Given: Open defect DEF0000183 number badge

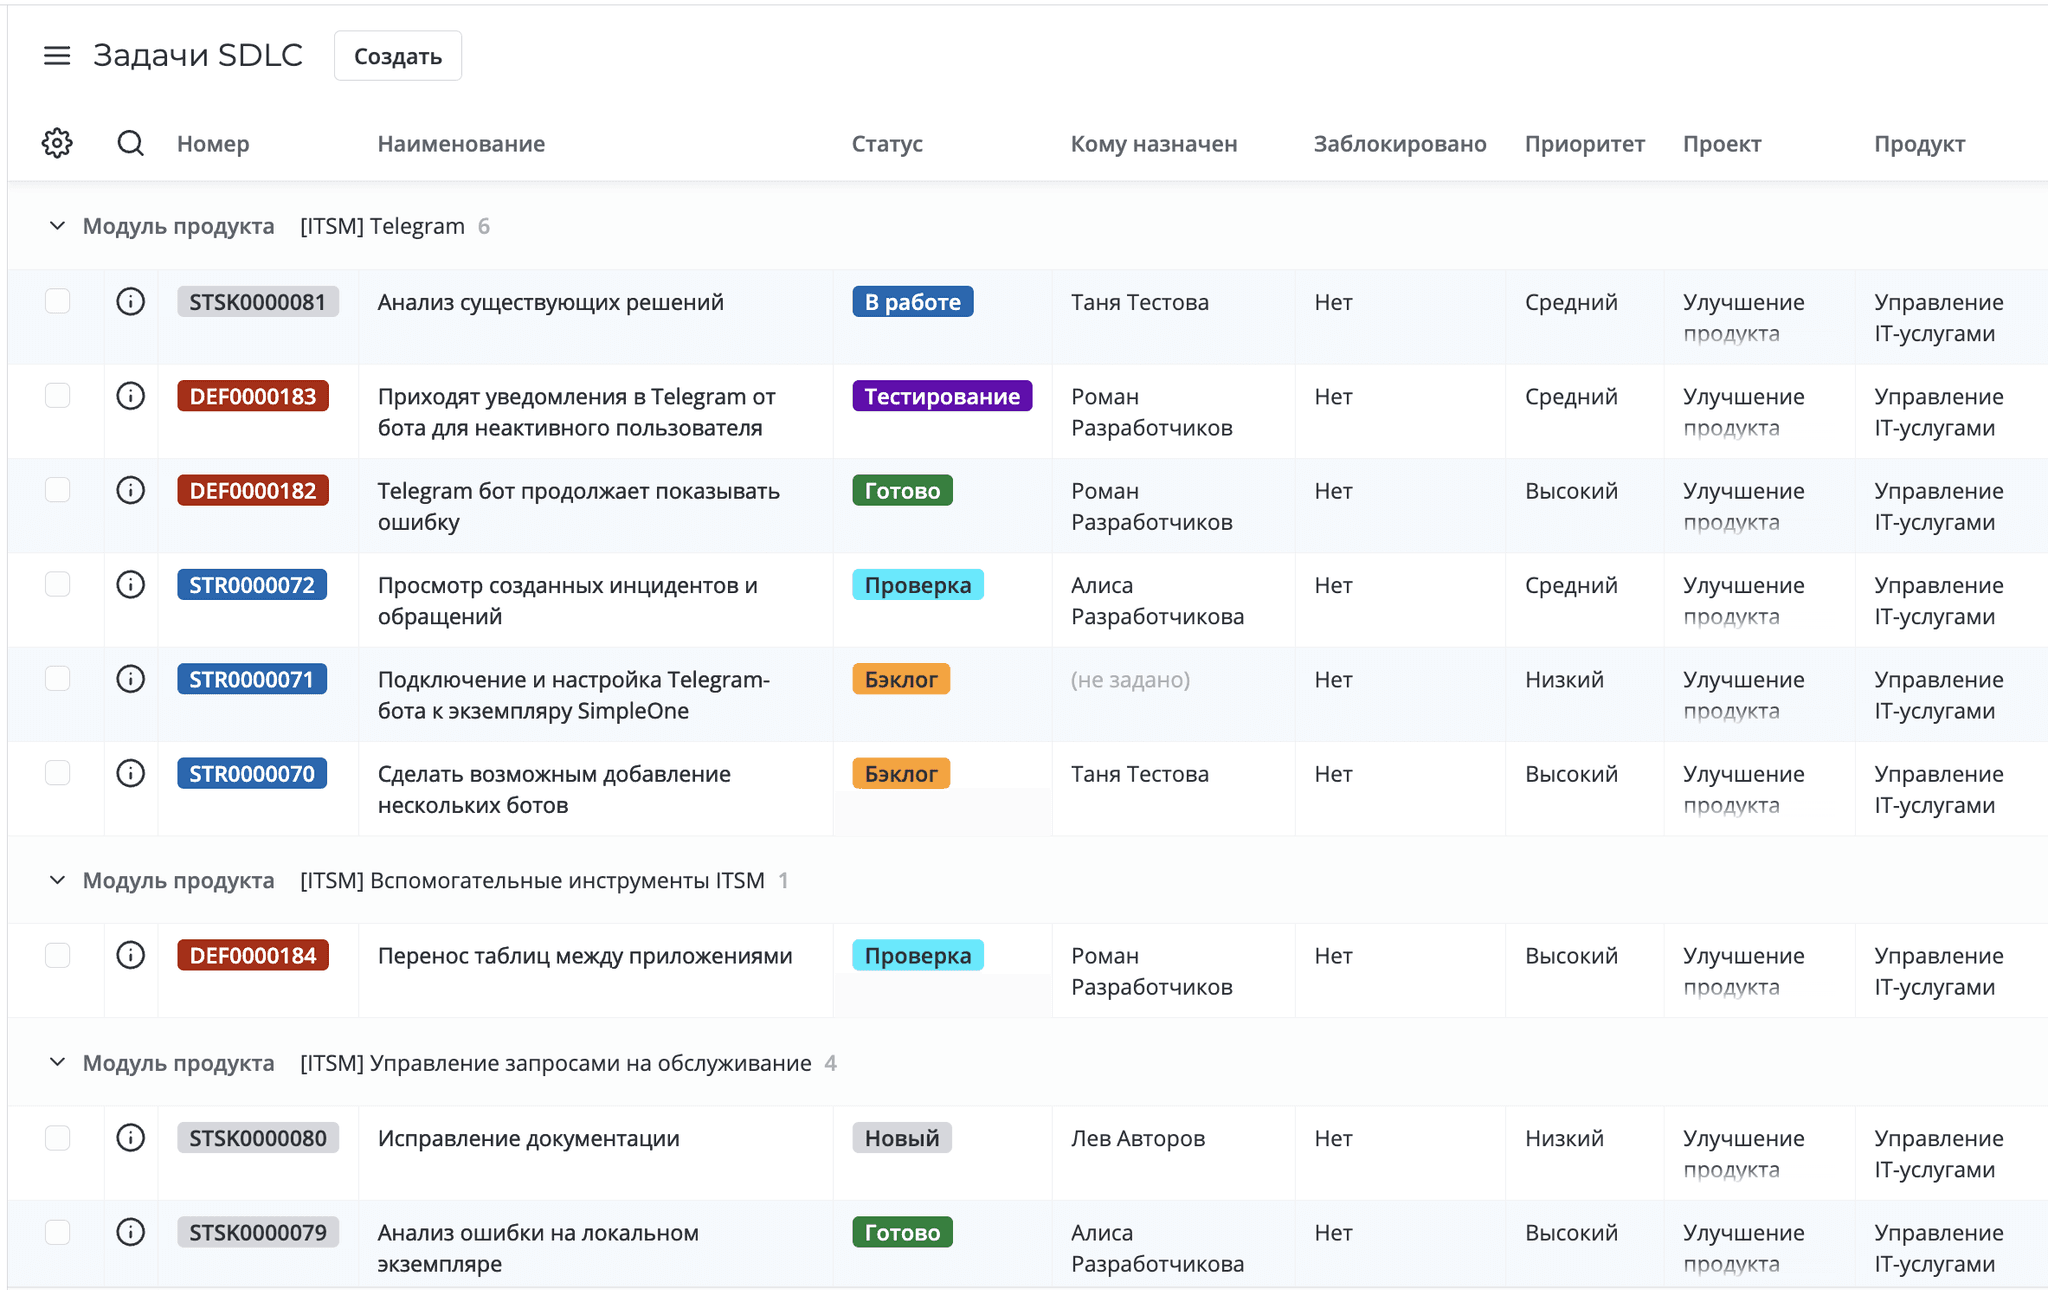Looking at the screenshot, I should [x=253, y=396].
